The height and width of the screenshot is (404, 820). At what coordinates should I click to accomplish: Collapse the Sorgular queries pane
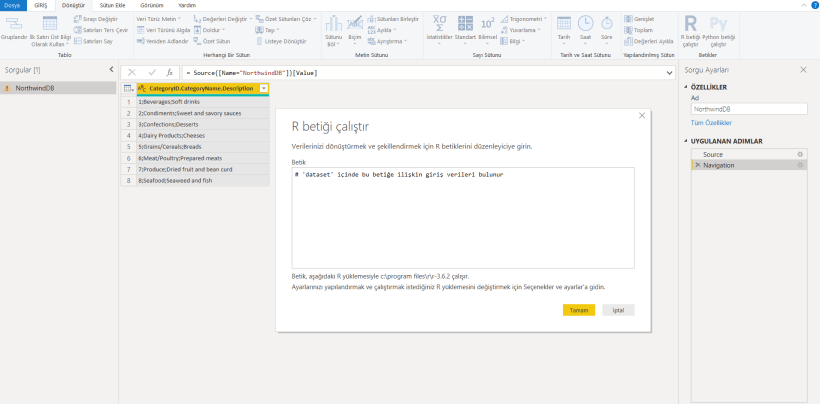click(x=111, y=70)
